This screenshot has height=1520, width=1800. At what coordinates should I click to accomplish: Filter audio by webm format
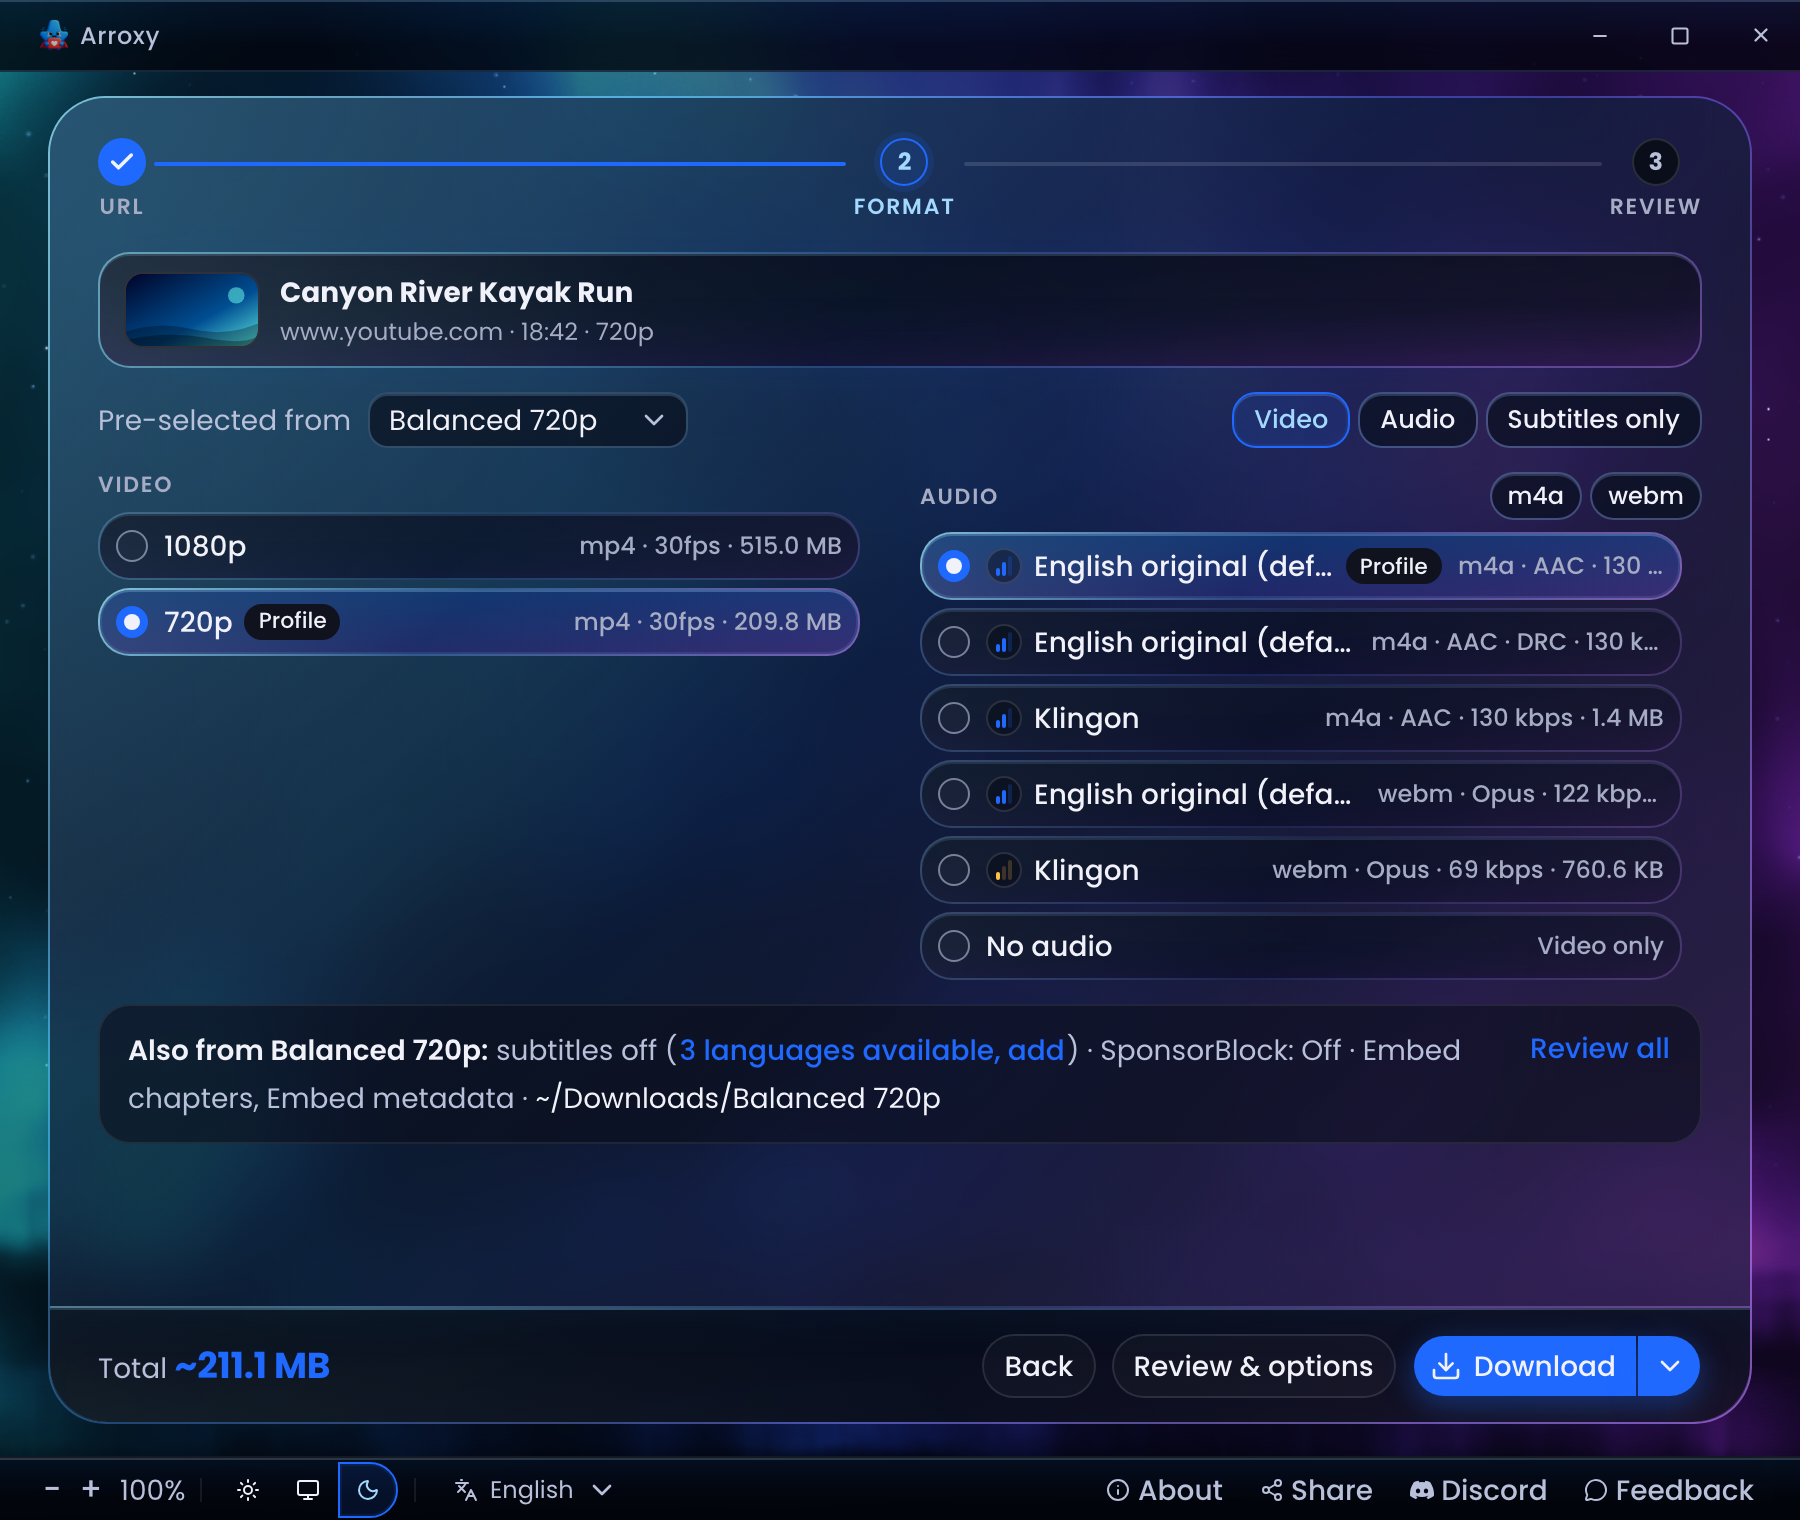(x=1645, y=496)
